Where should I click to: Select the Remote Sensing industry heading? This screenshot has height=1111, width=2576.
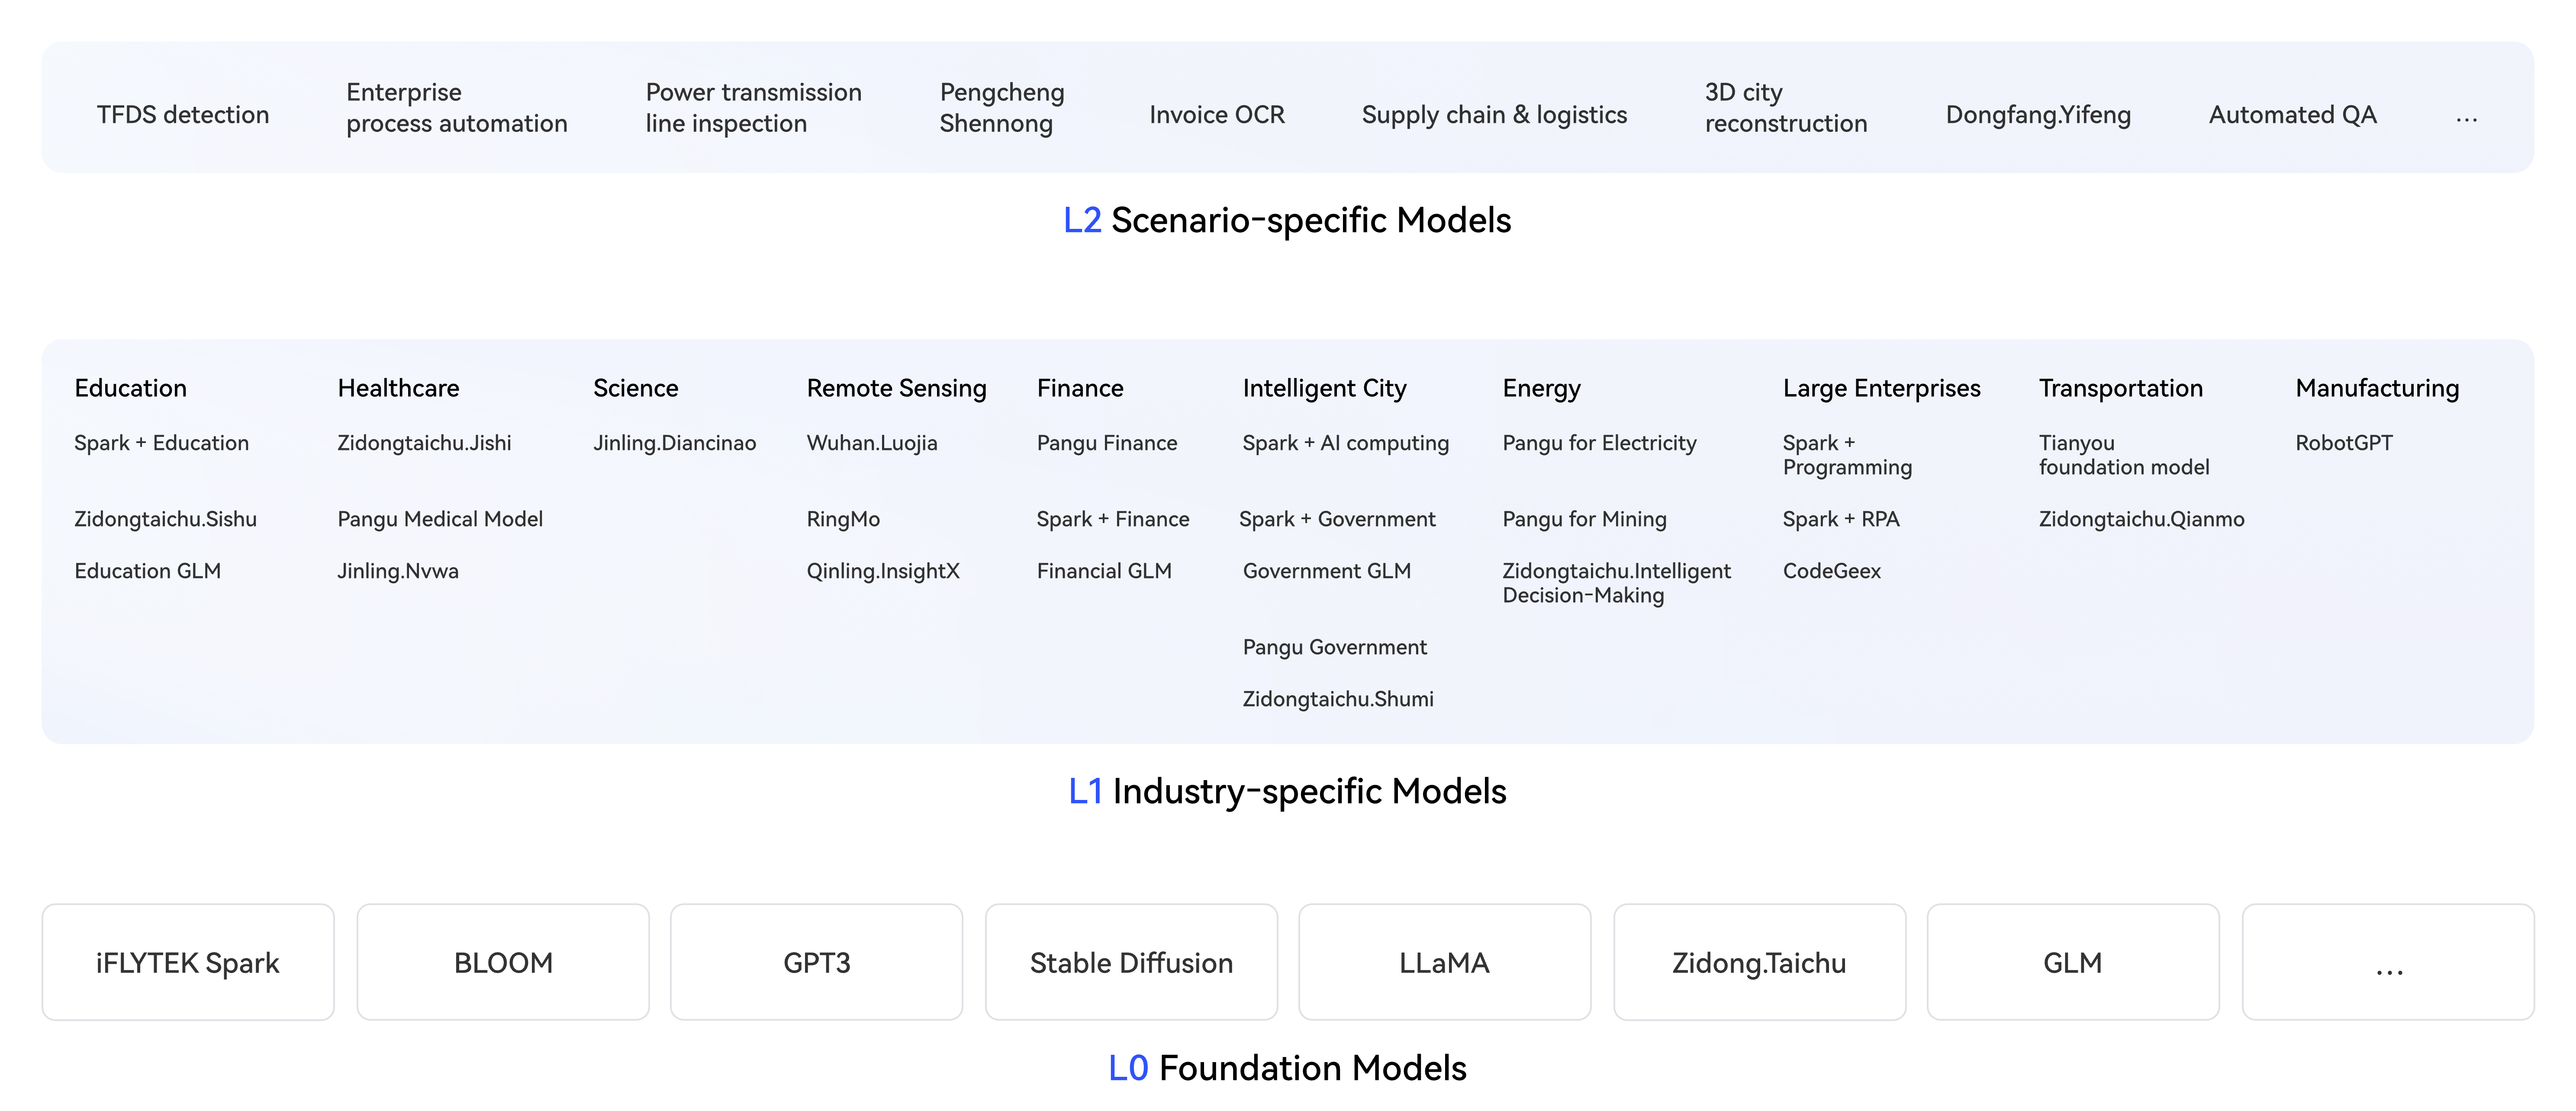pyautogui.click(x=896, y=388)
